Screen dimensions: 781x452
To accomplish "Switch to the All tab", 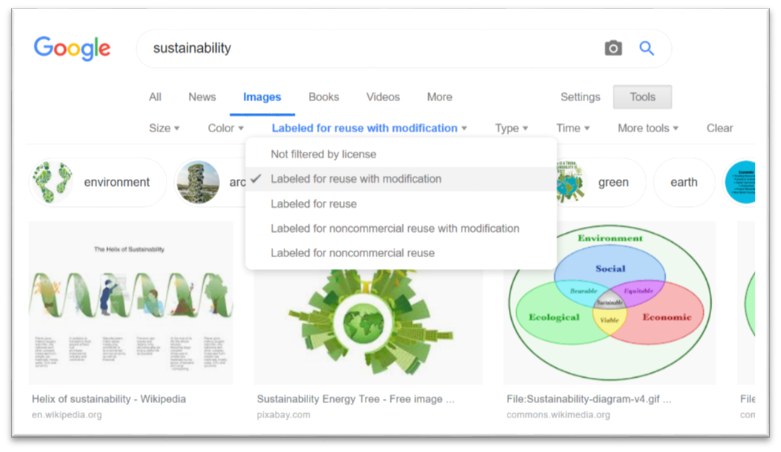I will [155, 97].
